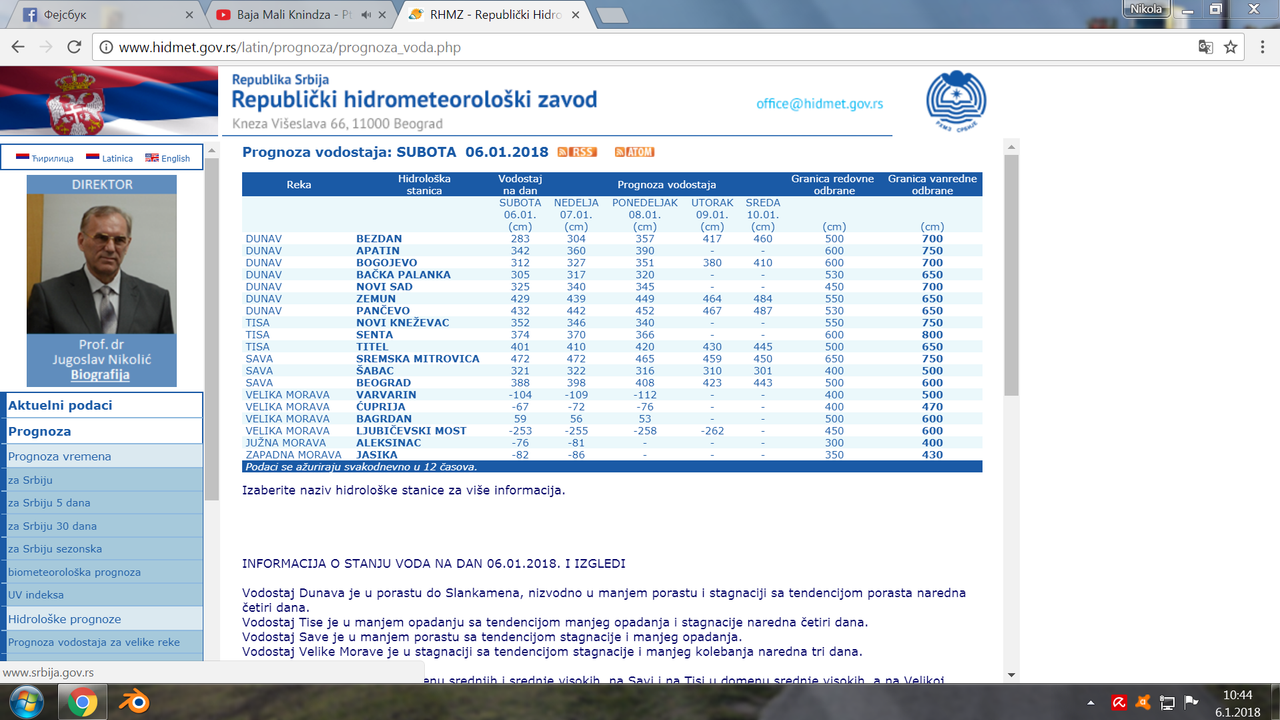This screenshot has height=720, width=1280.
Task: Open Prognoza vremena sidebar item
Action: [x=102, y=456]
